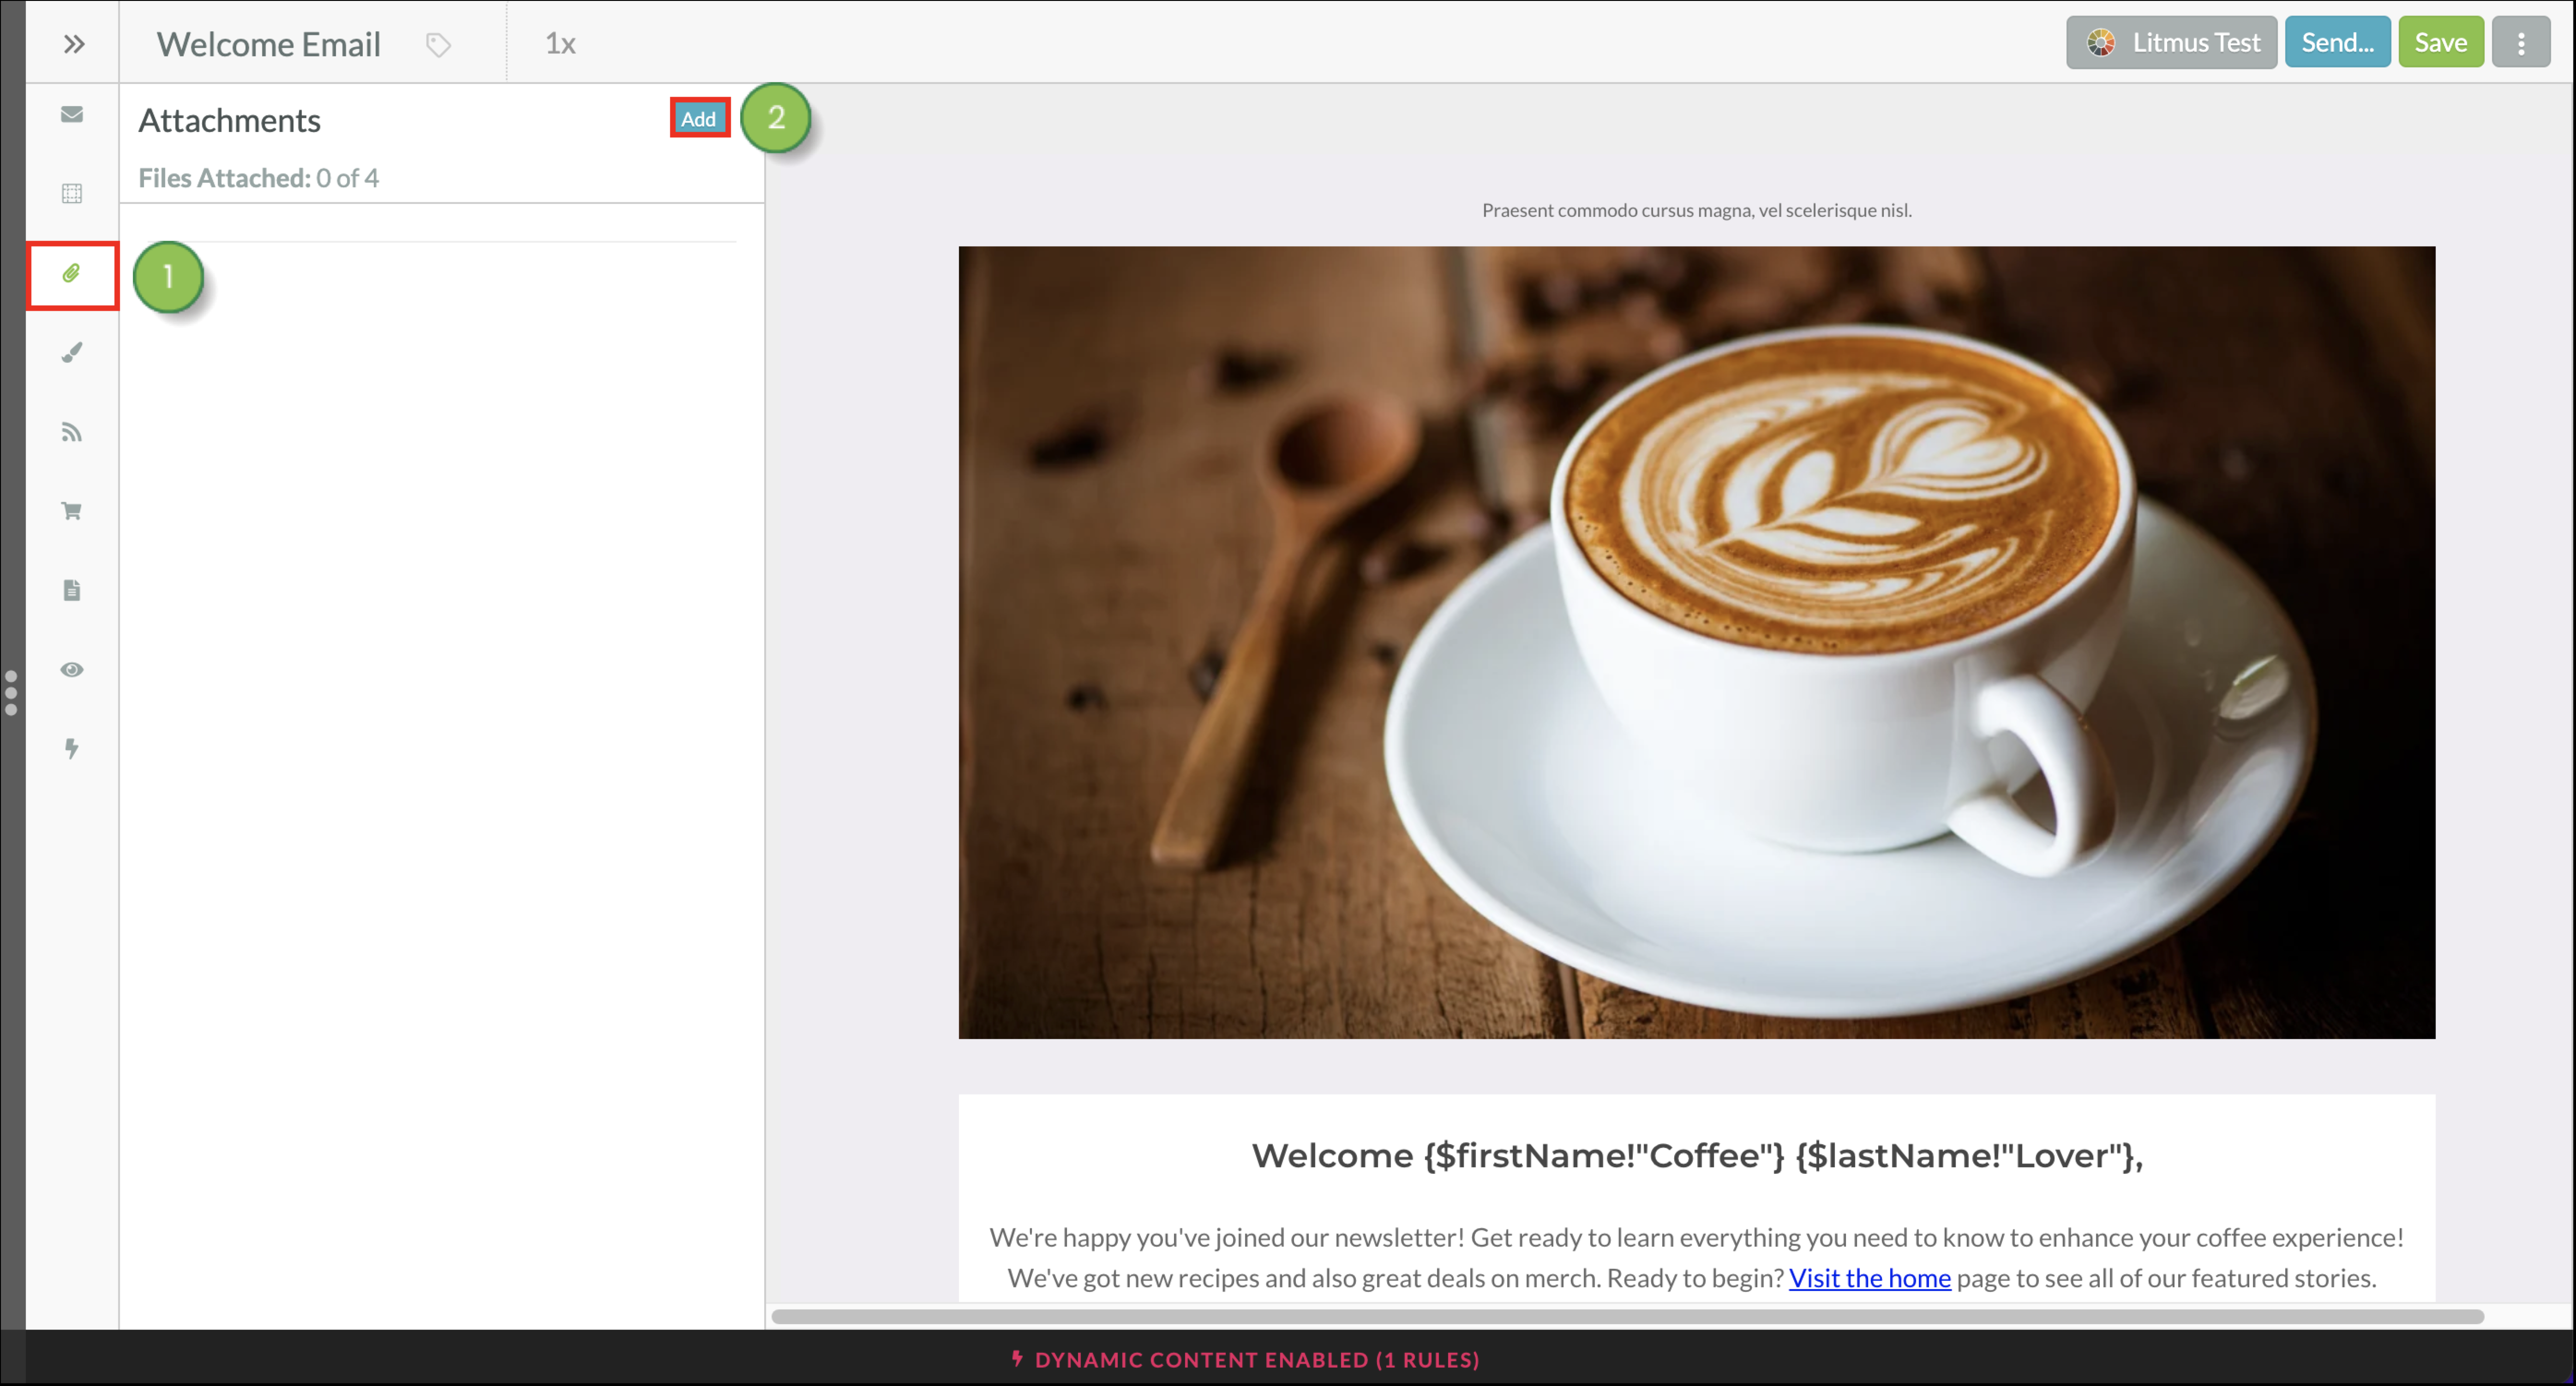The image size is (2576, 1386).
Task: Open the three-dot more options menu
Action: (x=2521, y=42)
